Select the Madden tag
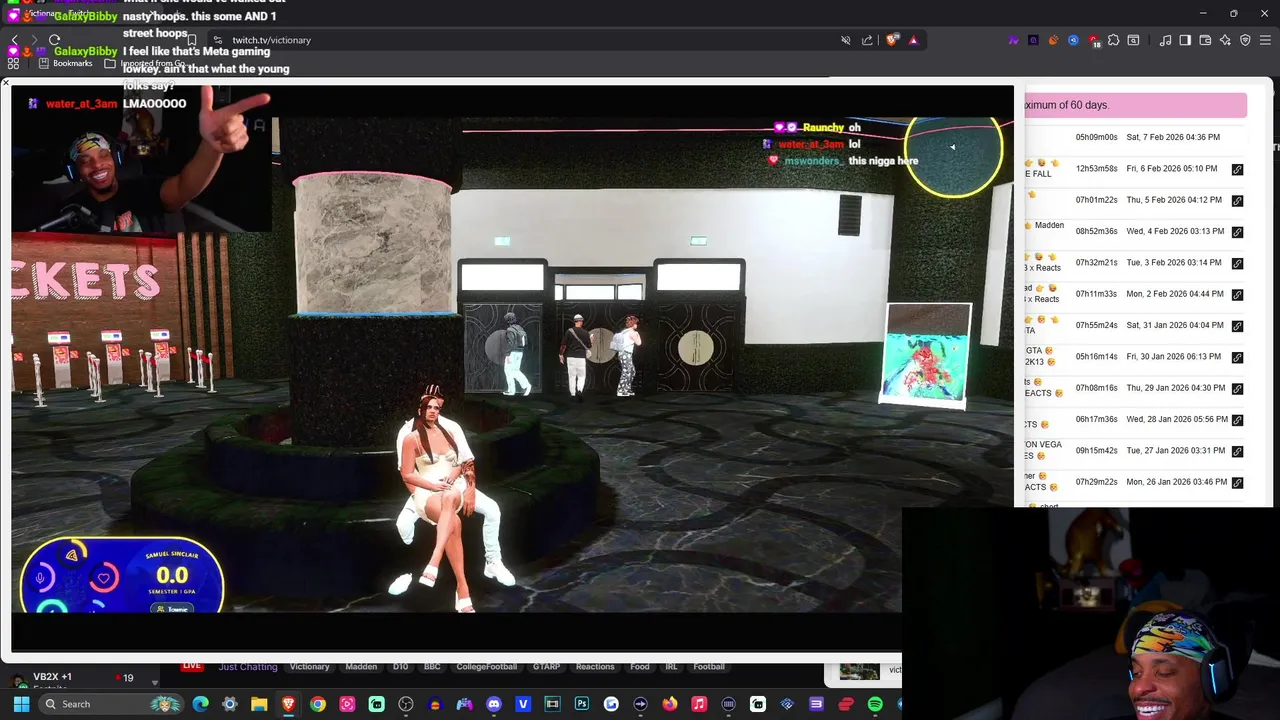 click(361, 667)
